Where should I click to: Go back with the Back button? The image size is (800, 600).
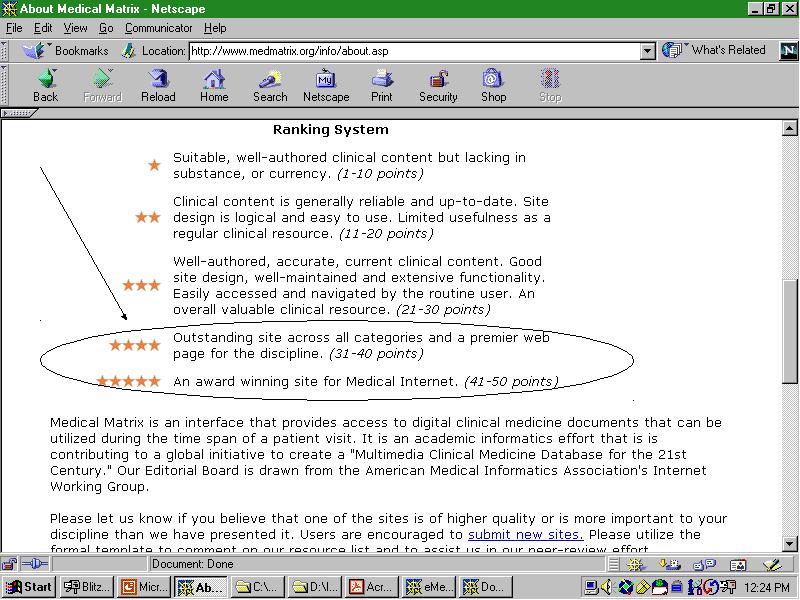coord(45,86)
